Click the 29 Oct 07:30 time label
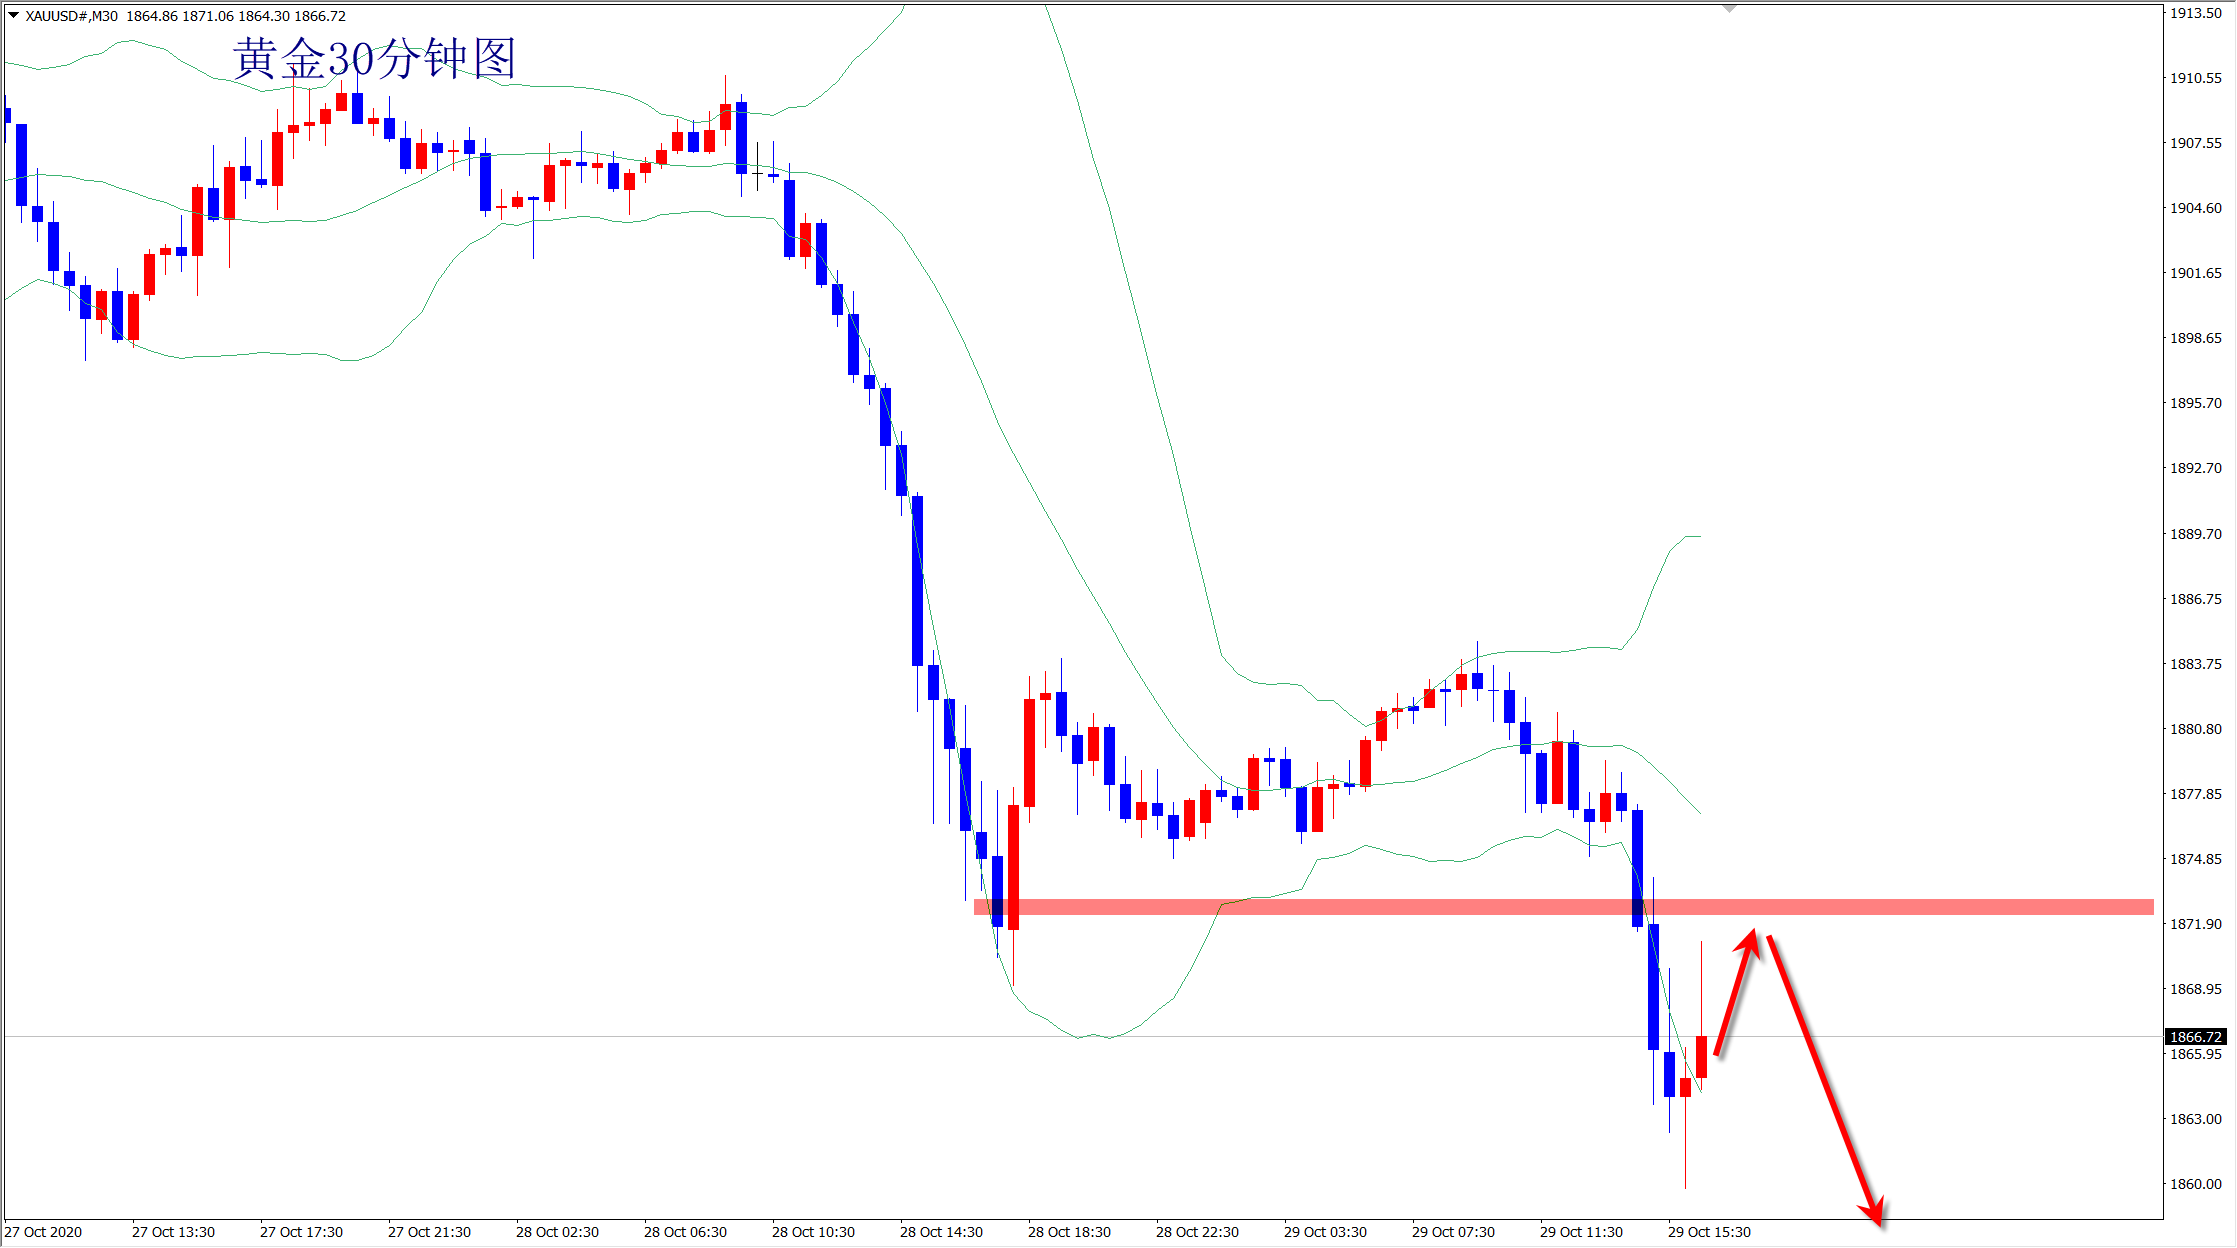Screen dimensions: 2237x1248 click(1453, 1232)
